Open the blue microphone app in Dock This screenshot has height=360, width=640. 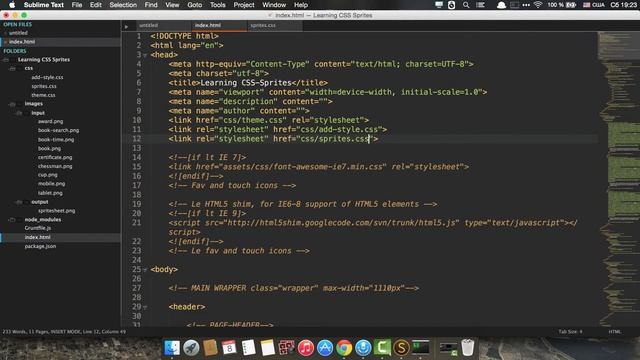(363, 348)
